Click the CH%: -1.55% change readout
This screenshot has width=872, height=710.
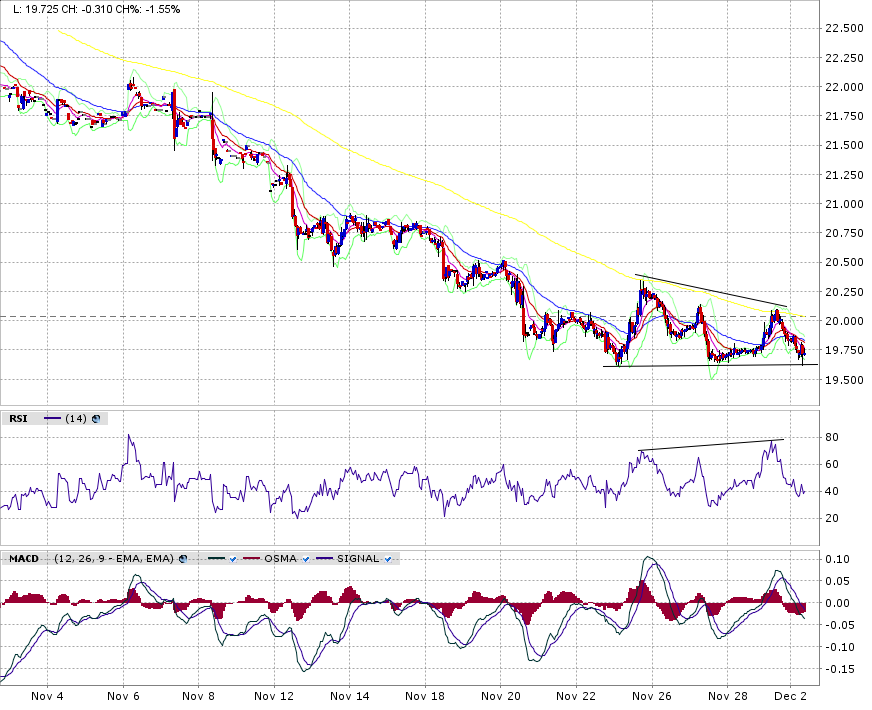click(x=150, y=9)
